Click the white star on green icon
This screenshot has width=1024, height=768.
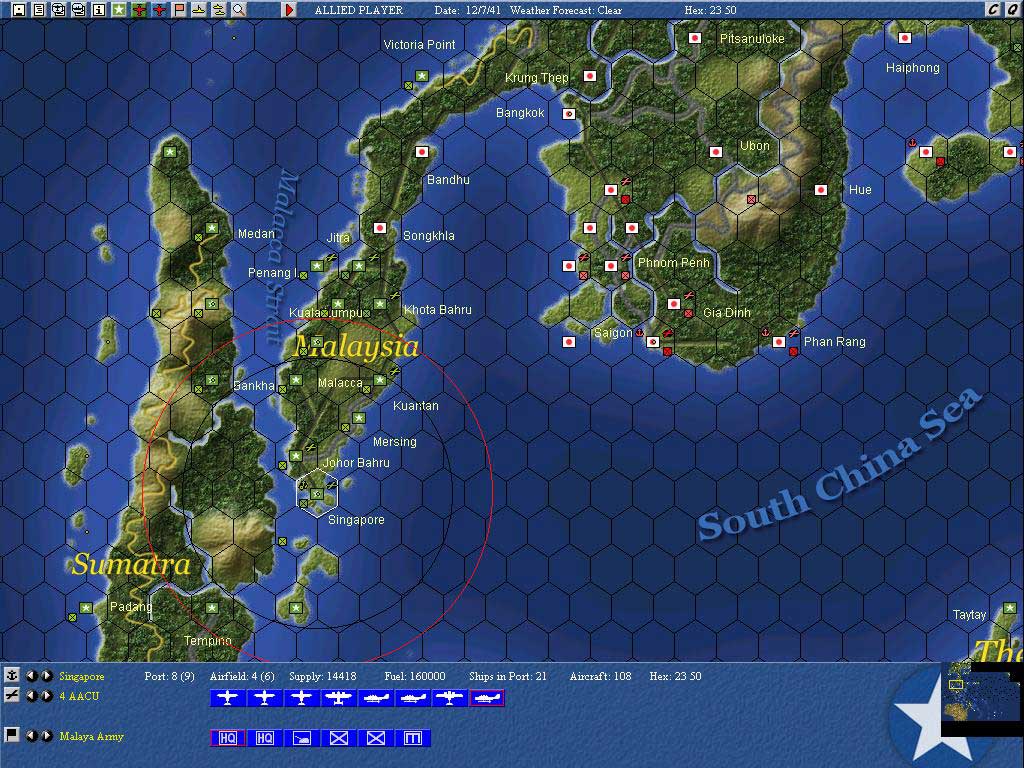point(119,10)
